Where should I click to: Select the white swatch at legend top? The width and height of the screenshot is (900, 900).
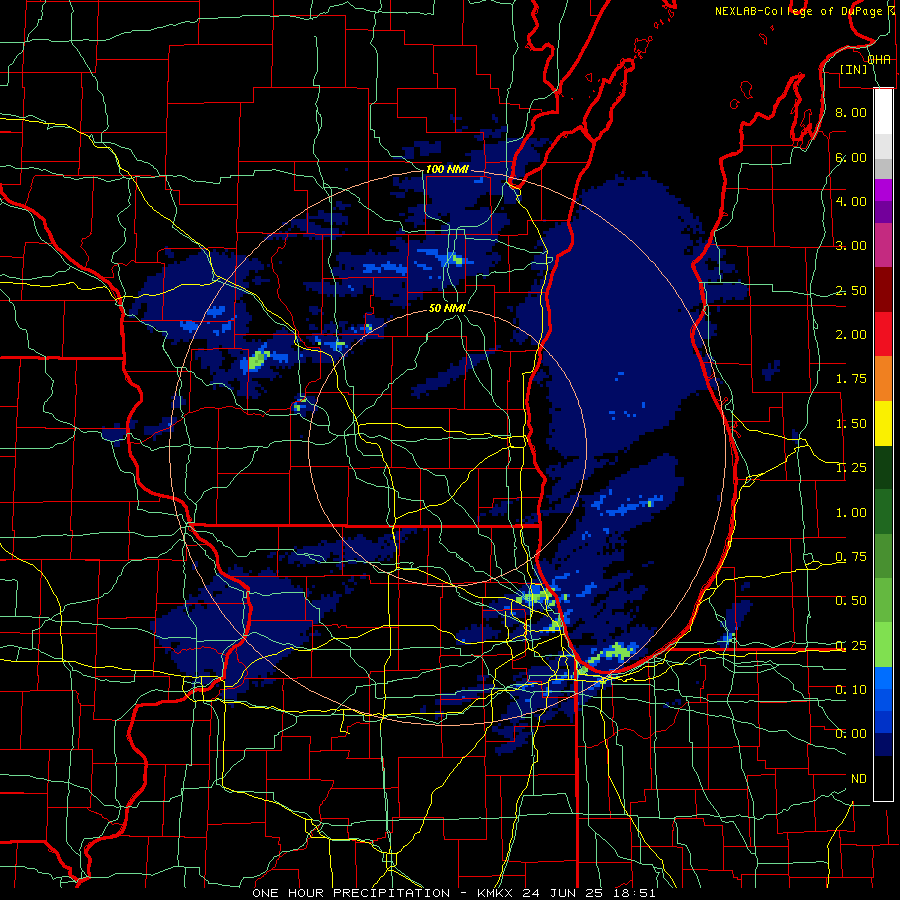(883, 112)
